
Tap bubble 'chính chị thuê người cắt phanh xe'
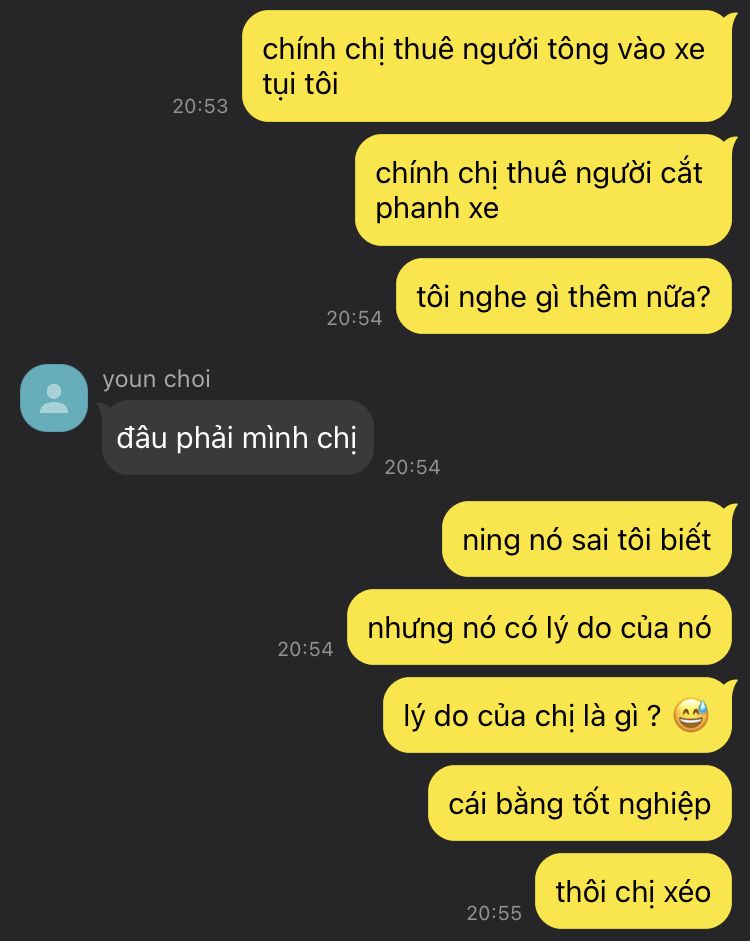[543, 190]
